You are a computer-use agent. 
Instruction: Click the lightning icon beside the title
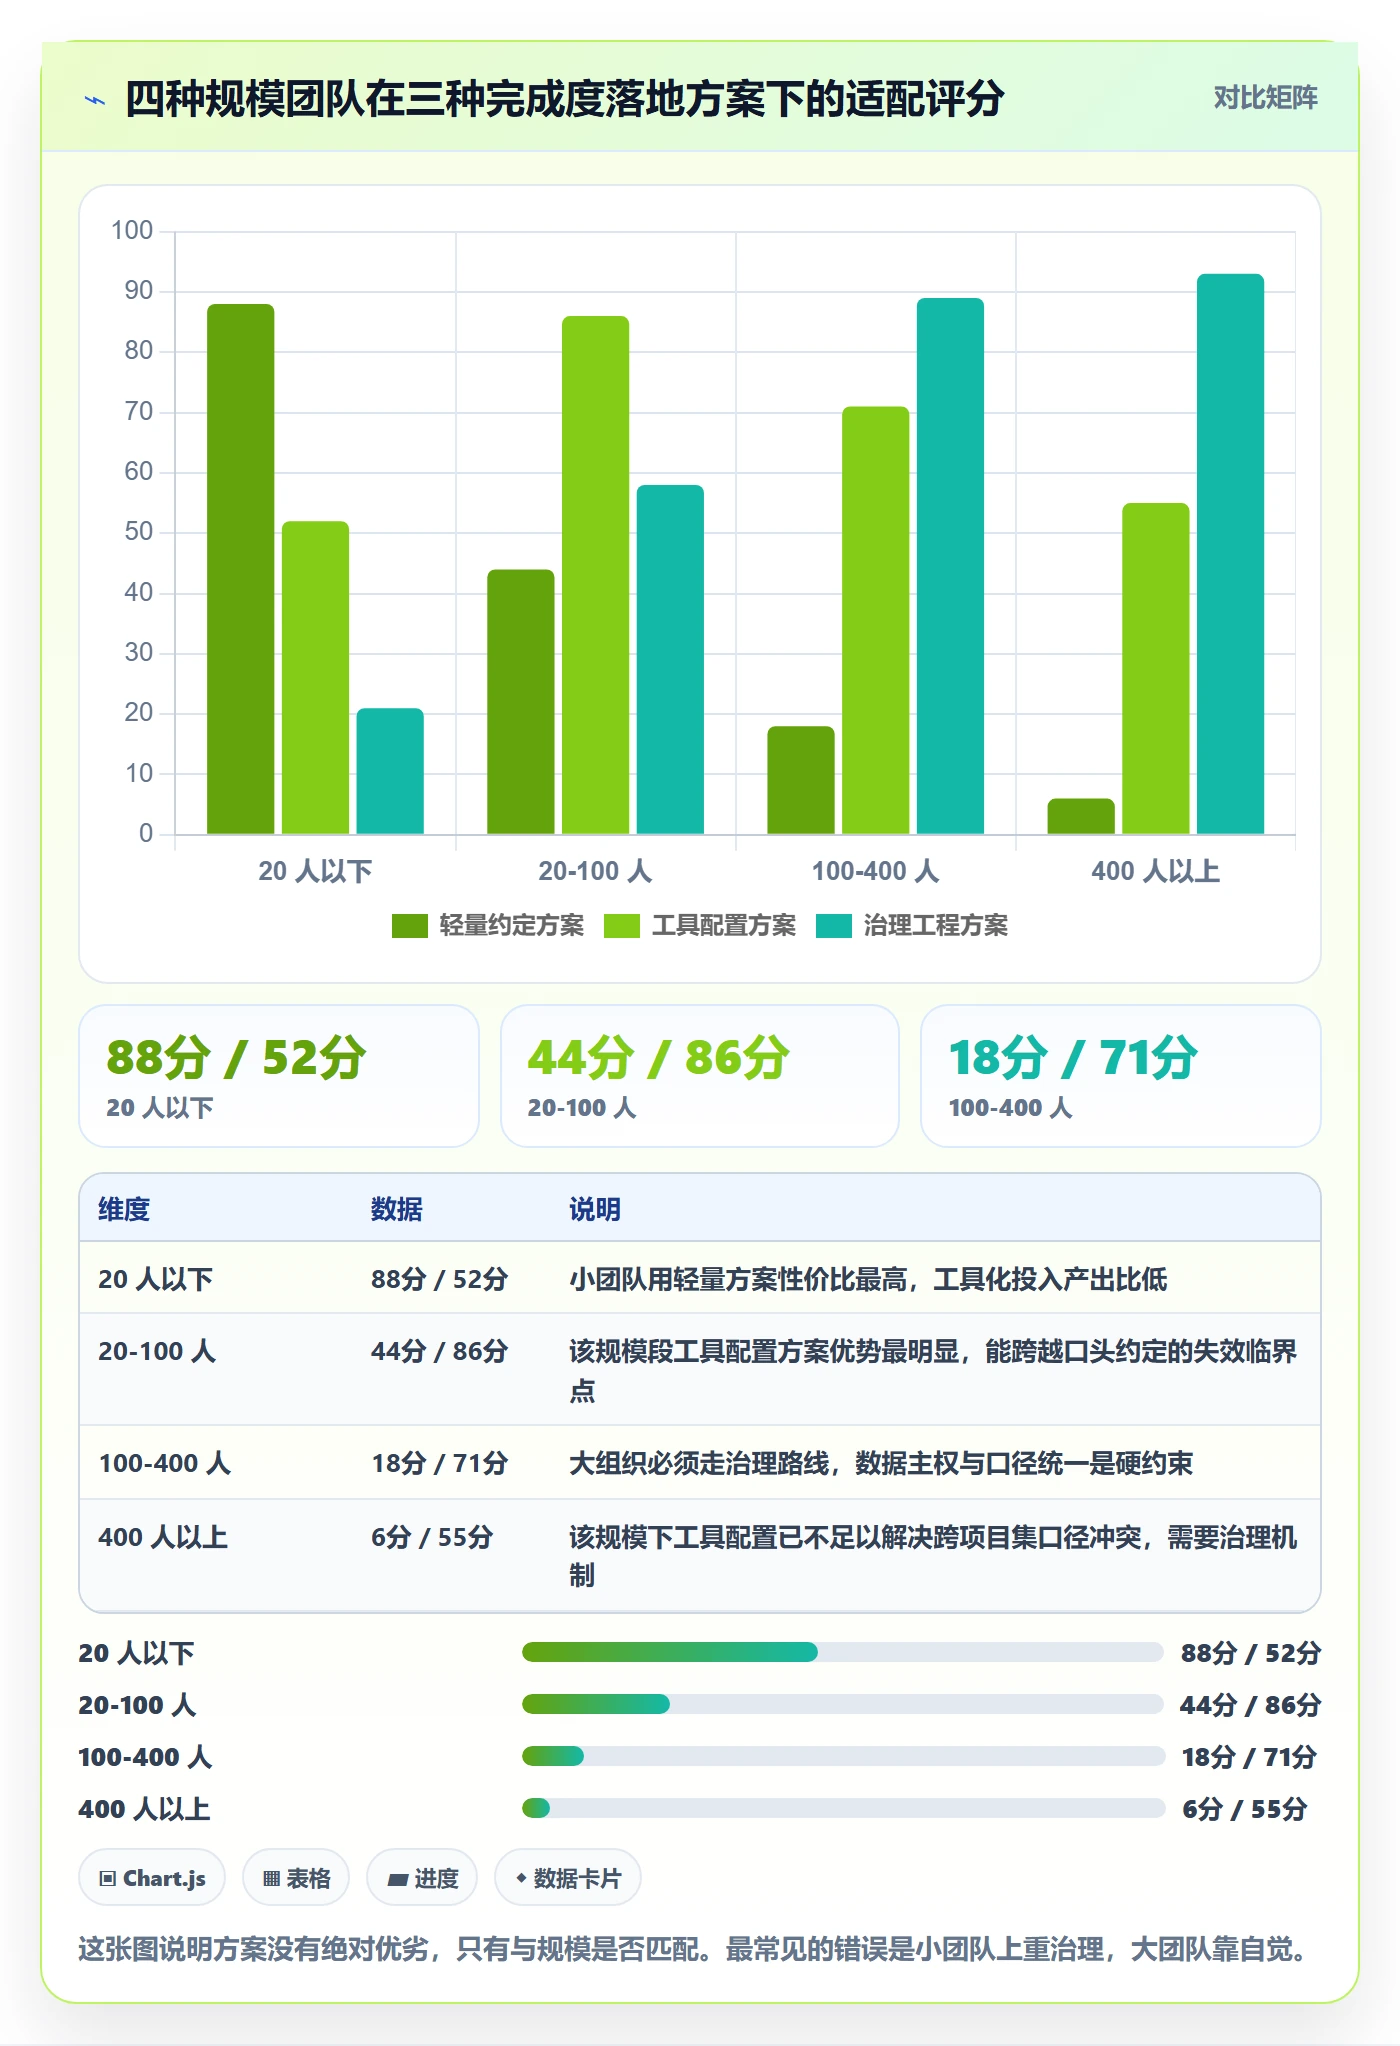coord(95,99)
